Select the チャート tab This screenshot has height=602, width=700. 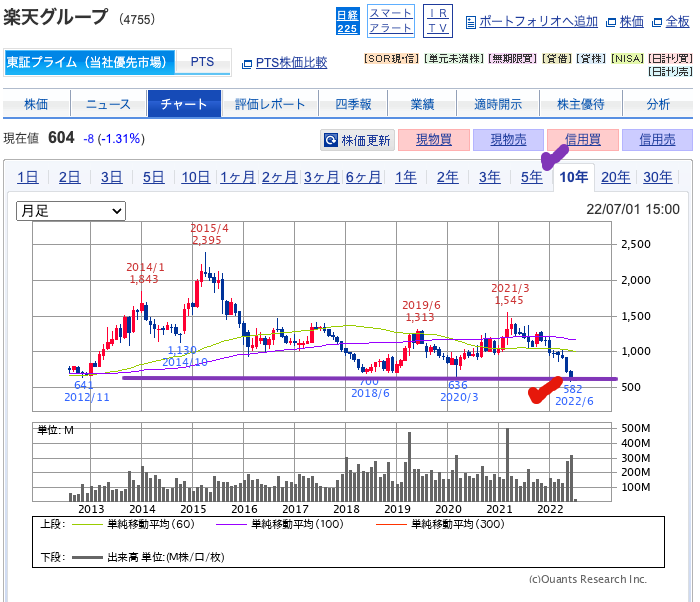click(x=184, y=104)
